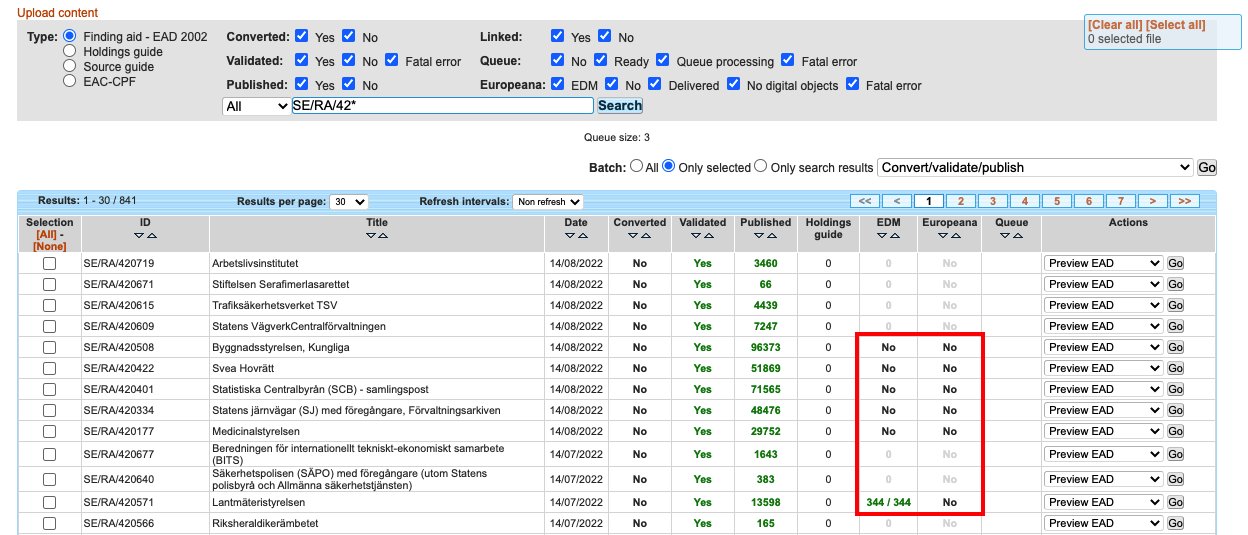Go to results page 7
The image size is (1248, 535).
[1121, 201]
